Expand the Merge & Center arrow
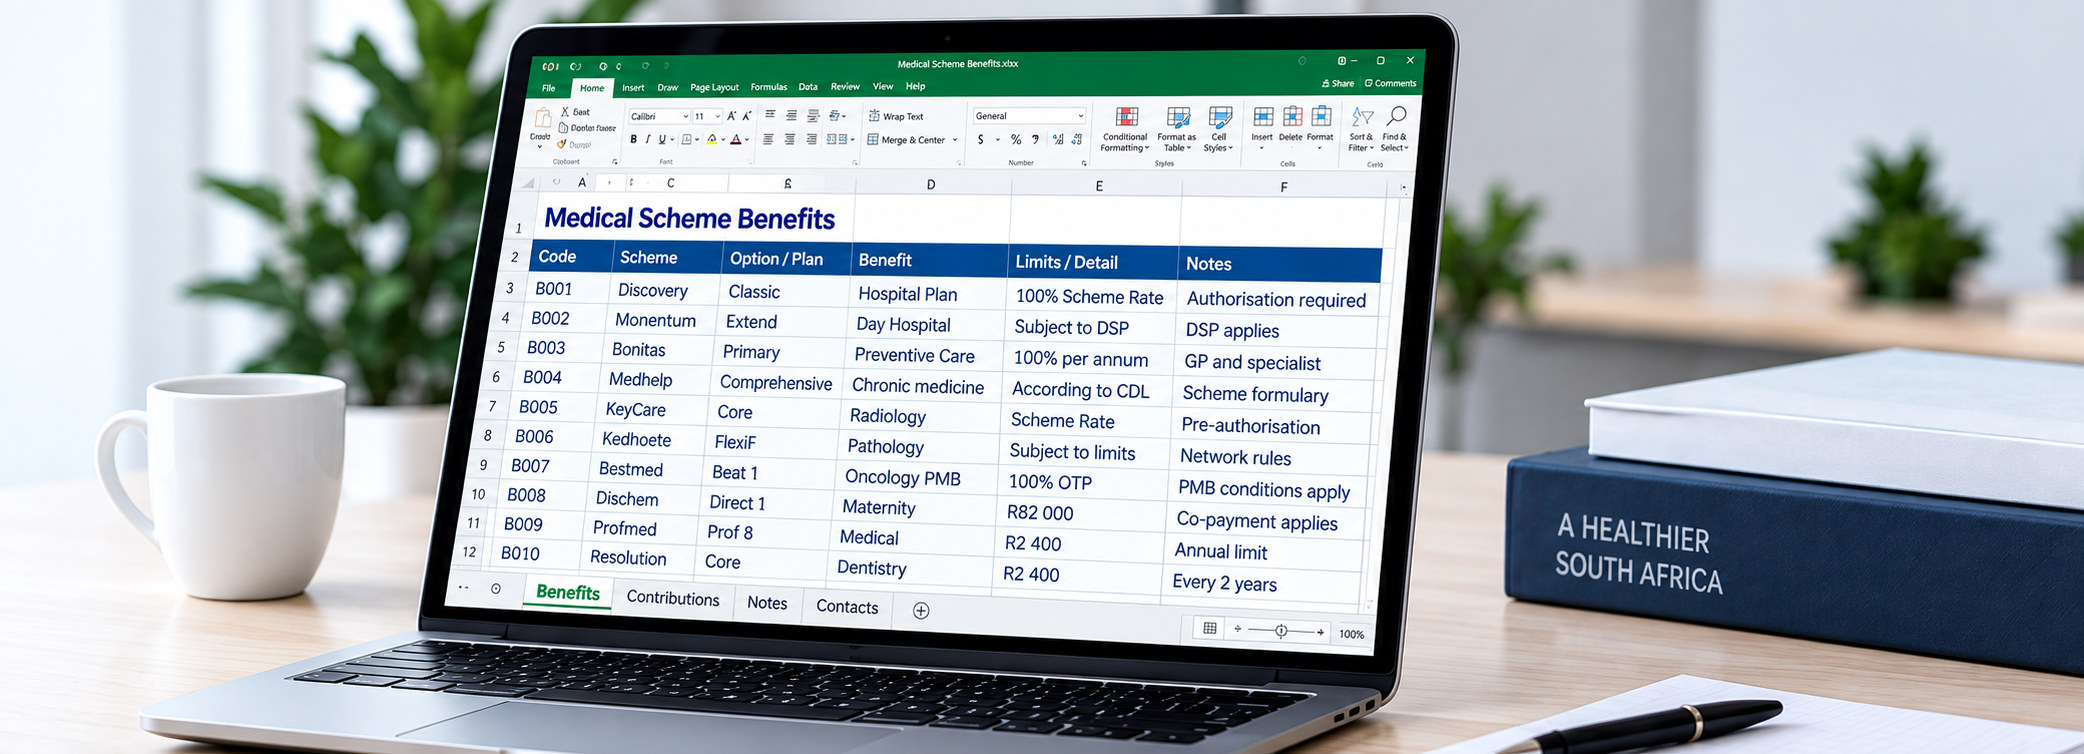Screen dimensions: 2084x754 coord(955,140)
